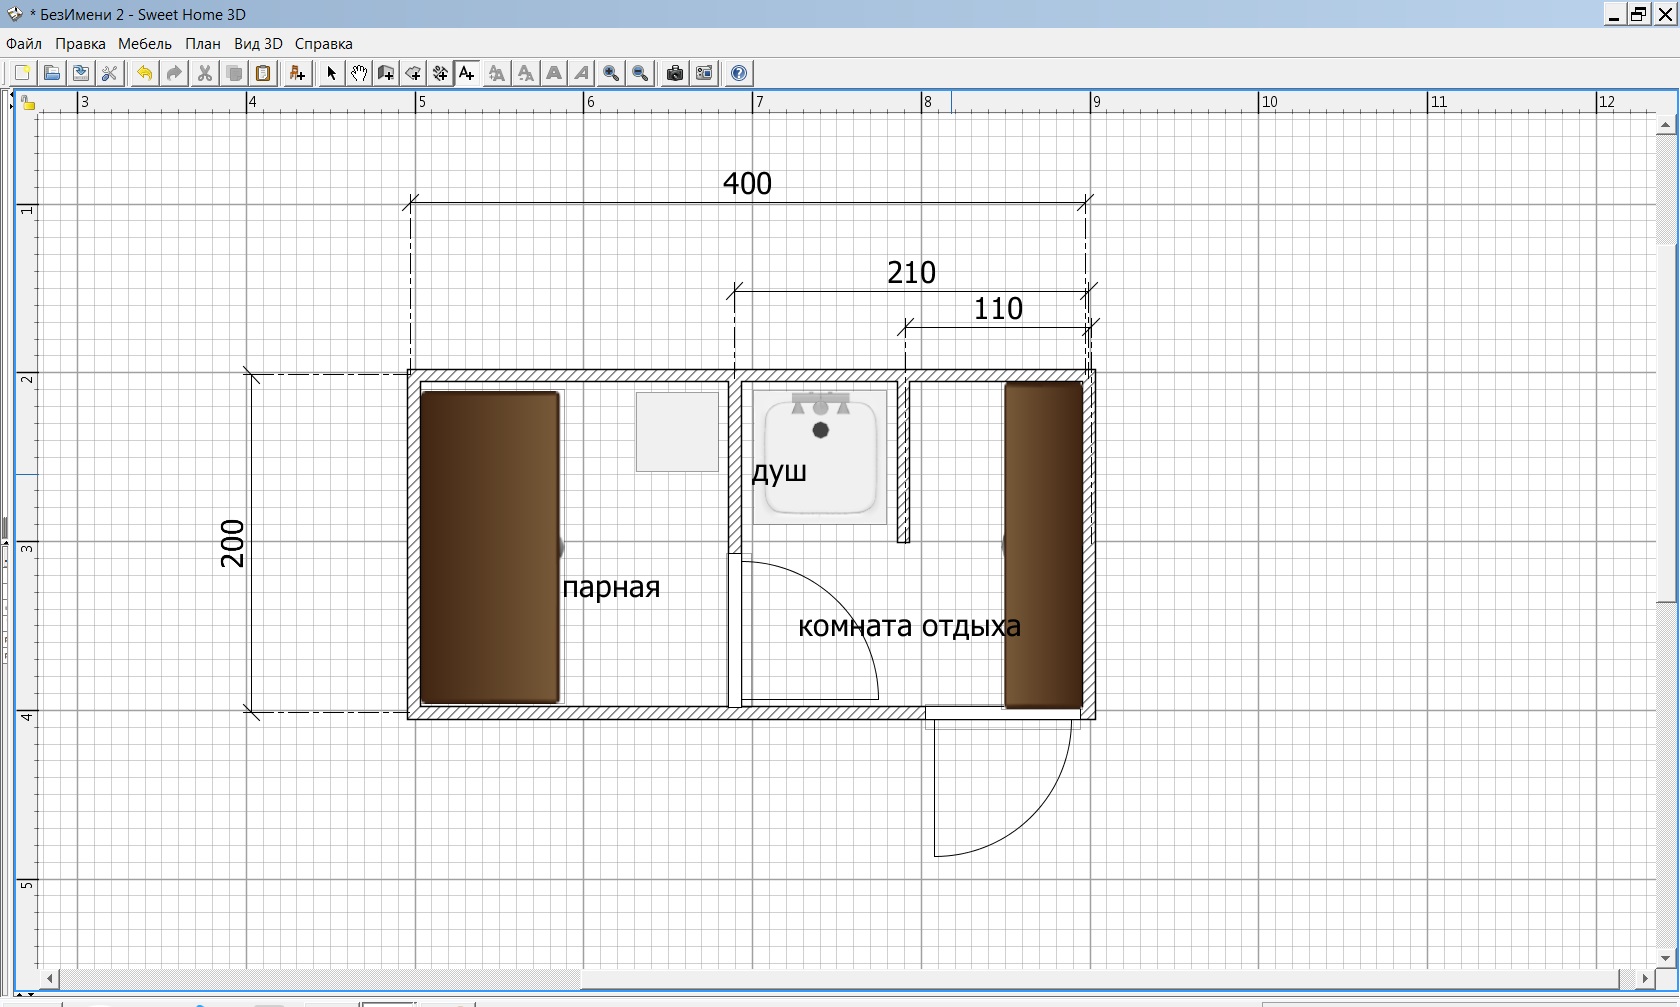1680x1007 pixels.
Task: Open the Мебель menu
Action: (x=145, y=44)
